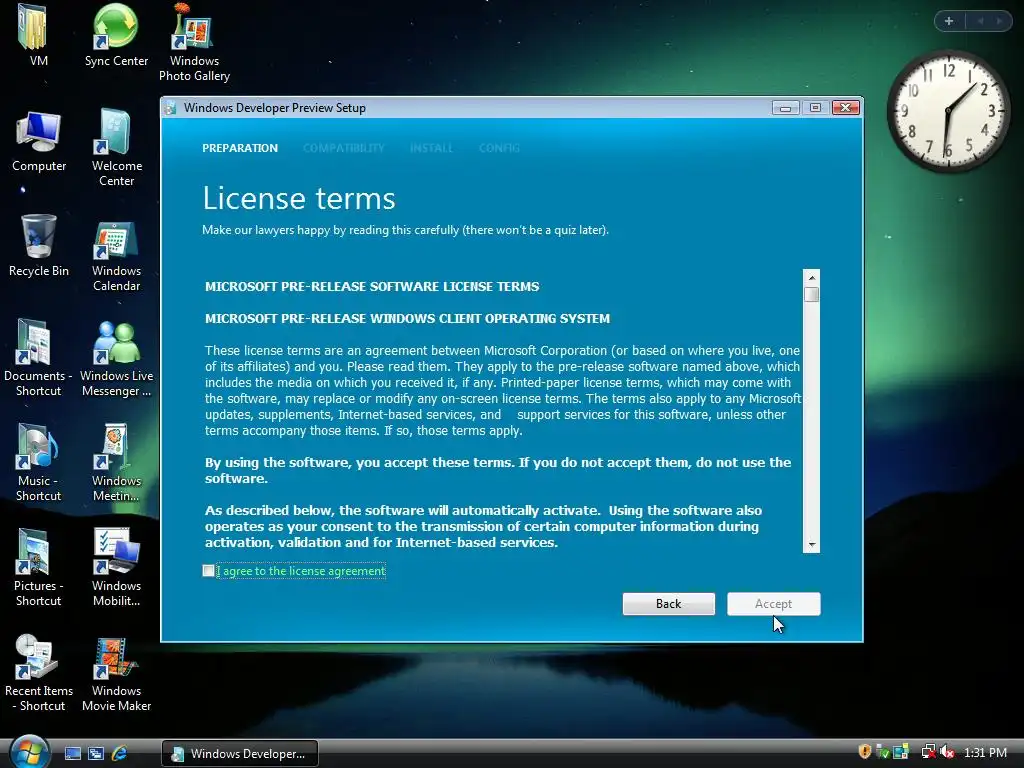The height and width of the screenshot is (768, 1024).
Task: Click Show Desktop quick launch icon
Action: click(72, 753)
